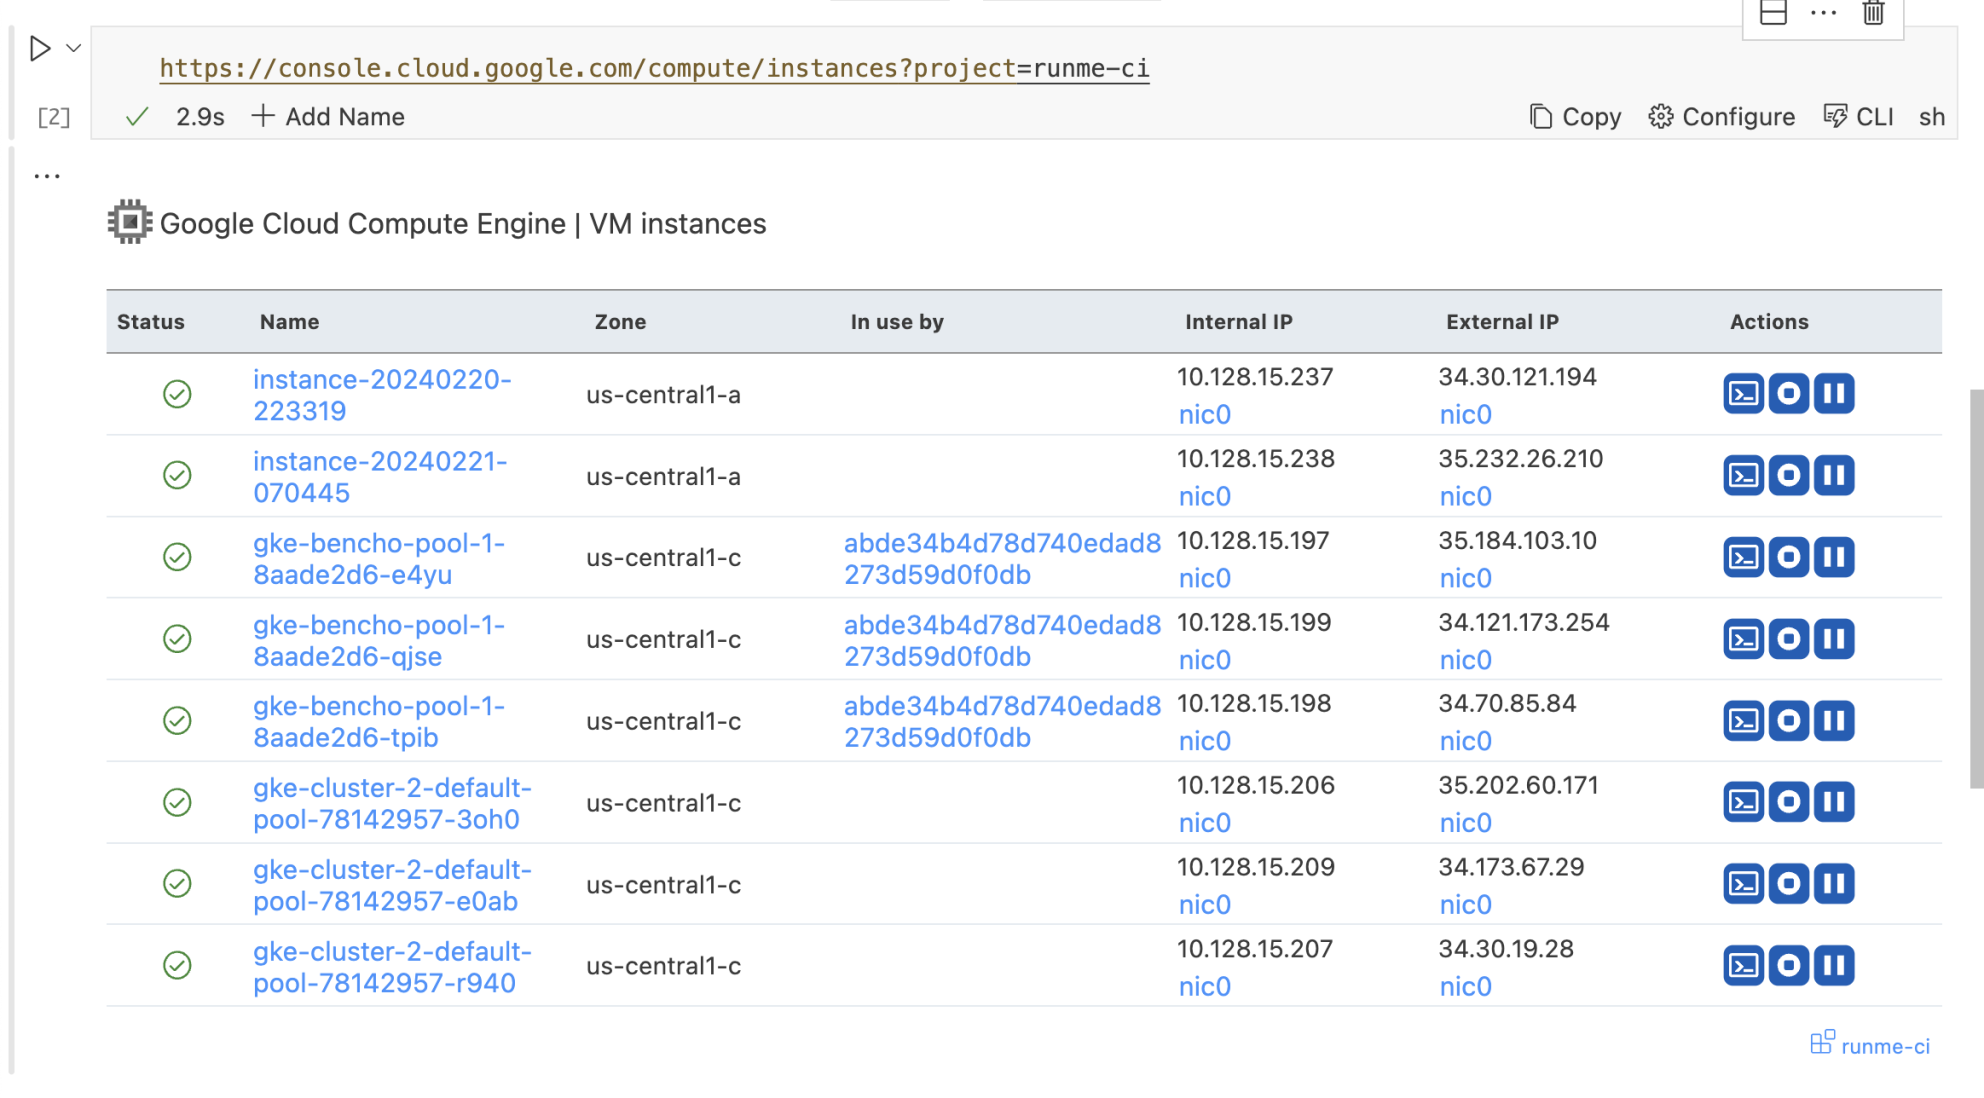Open SSH terminal for pool-78142957-3oh0
Screen dimensions: 1984x1098
(1743, 802)
